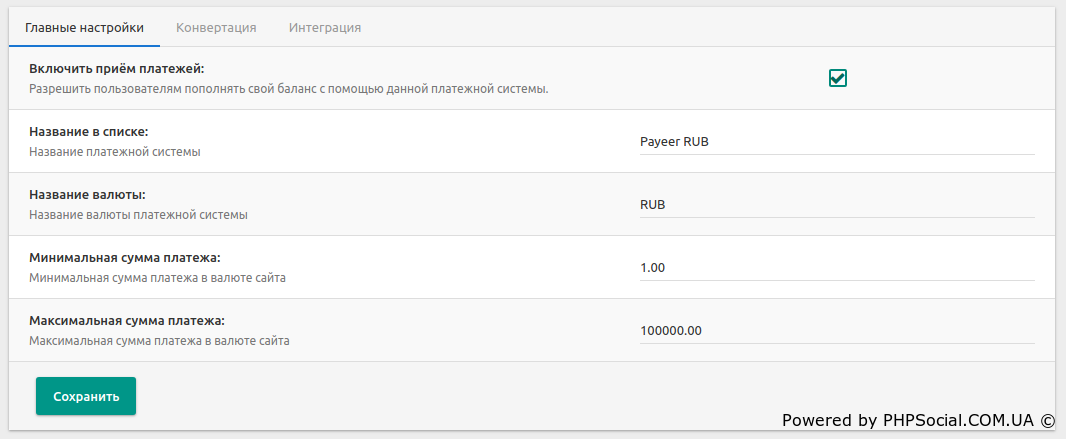Click the minimum amount field showing 1.00

coord(837,268)
